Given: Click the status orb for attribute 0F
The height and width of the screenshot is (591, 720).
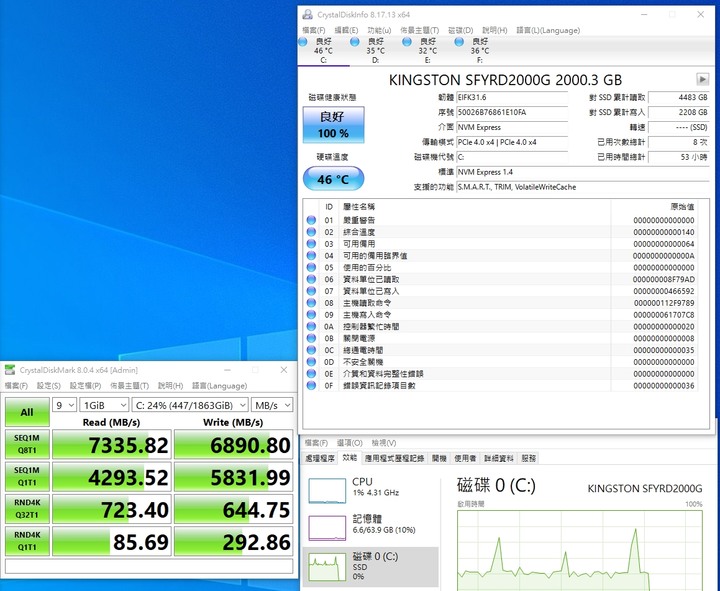Looking at the screenshot, I should click(311, 386).
